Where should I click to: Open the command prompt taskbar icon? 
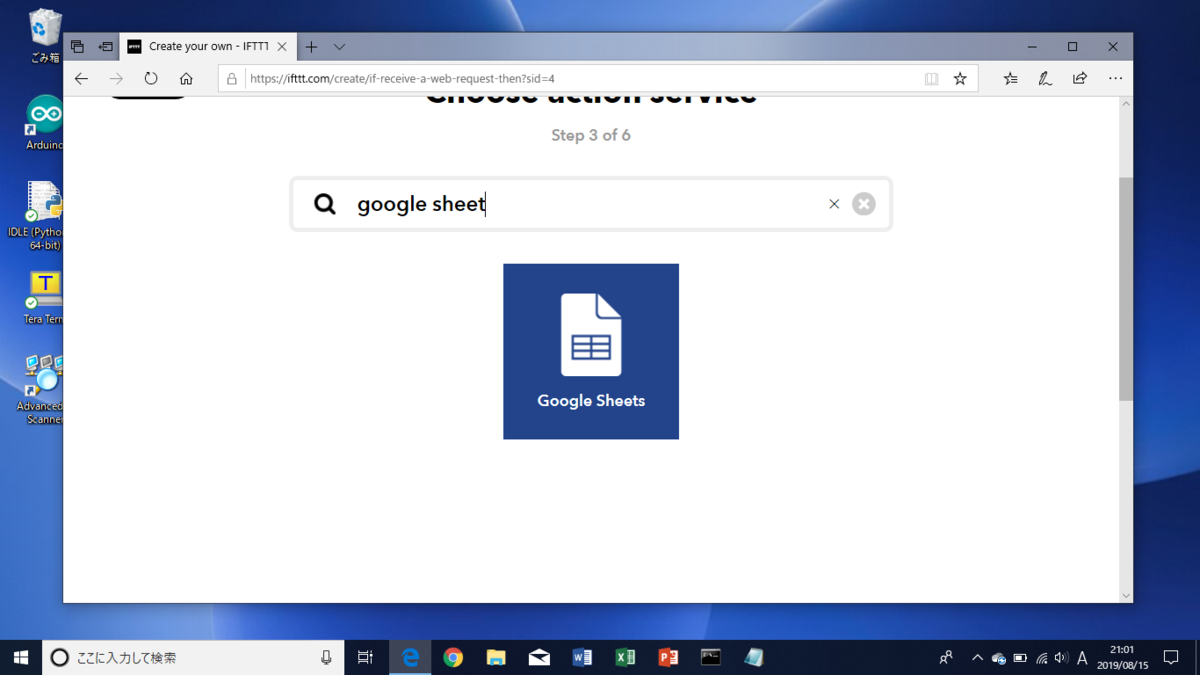[x=711, y=657]
